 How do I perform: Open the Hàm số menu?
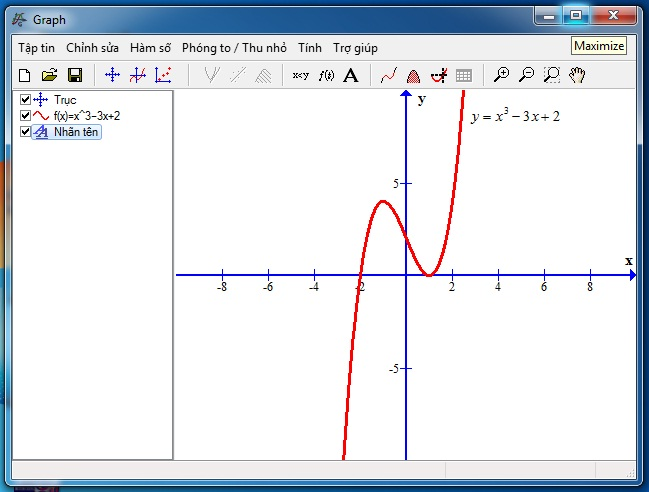[150, 48]
